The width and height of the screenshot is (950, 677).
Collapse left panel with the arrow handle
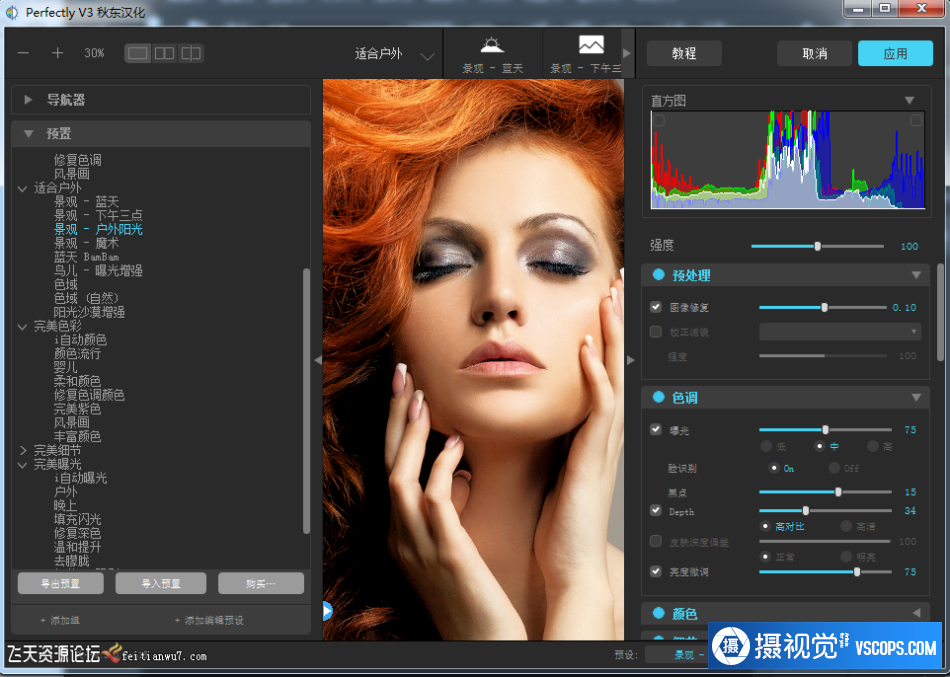click(x=317, y=360)
